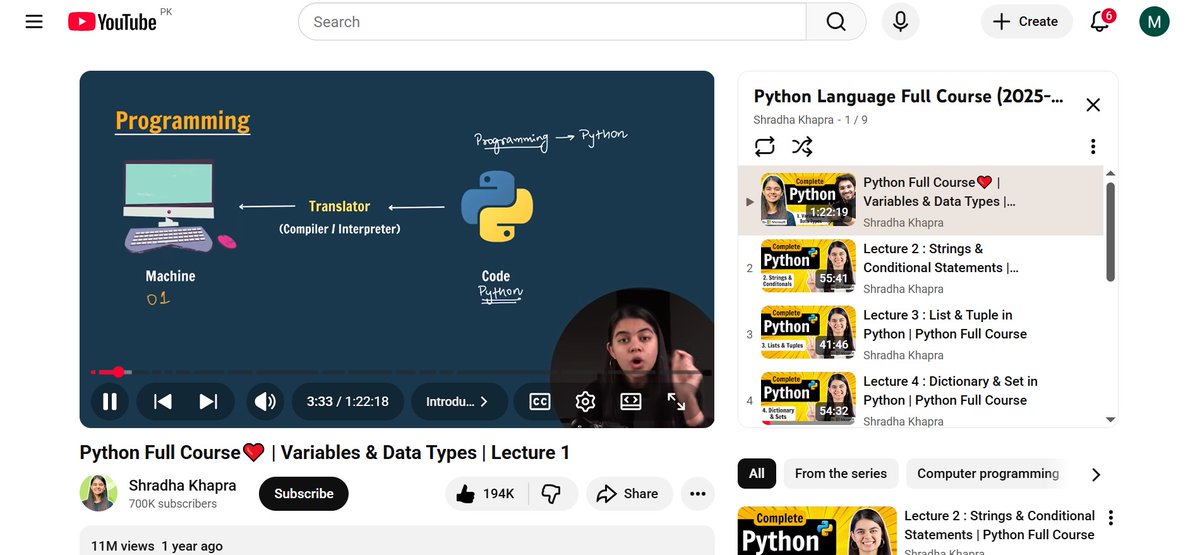Open playlist options three-dot menu
The width and height of the screenshot is (1200, 555).
tap(1093, 147)
